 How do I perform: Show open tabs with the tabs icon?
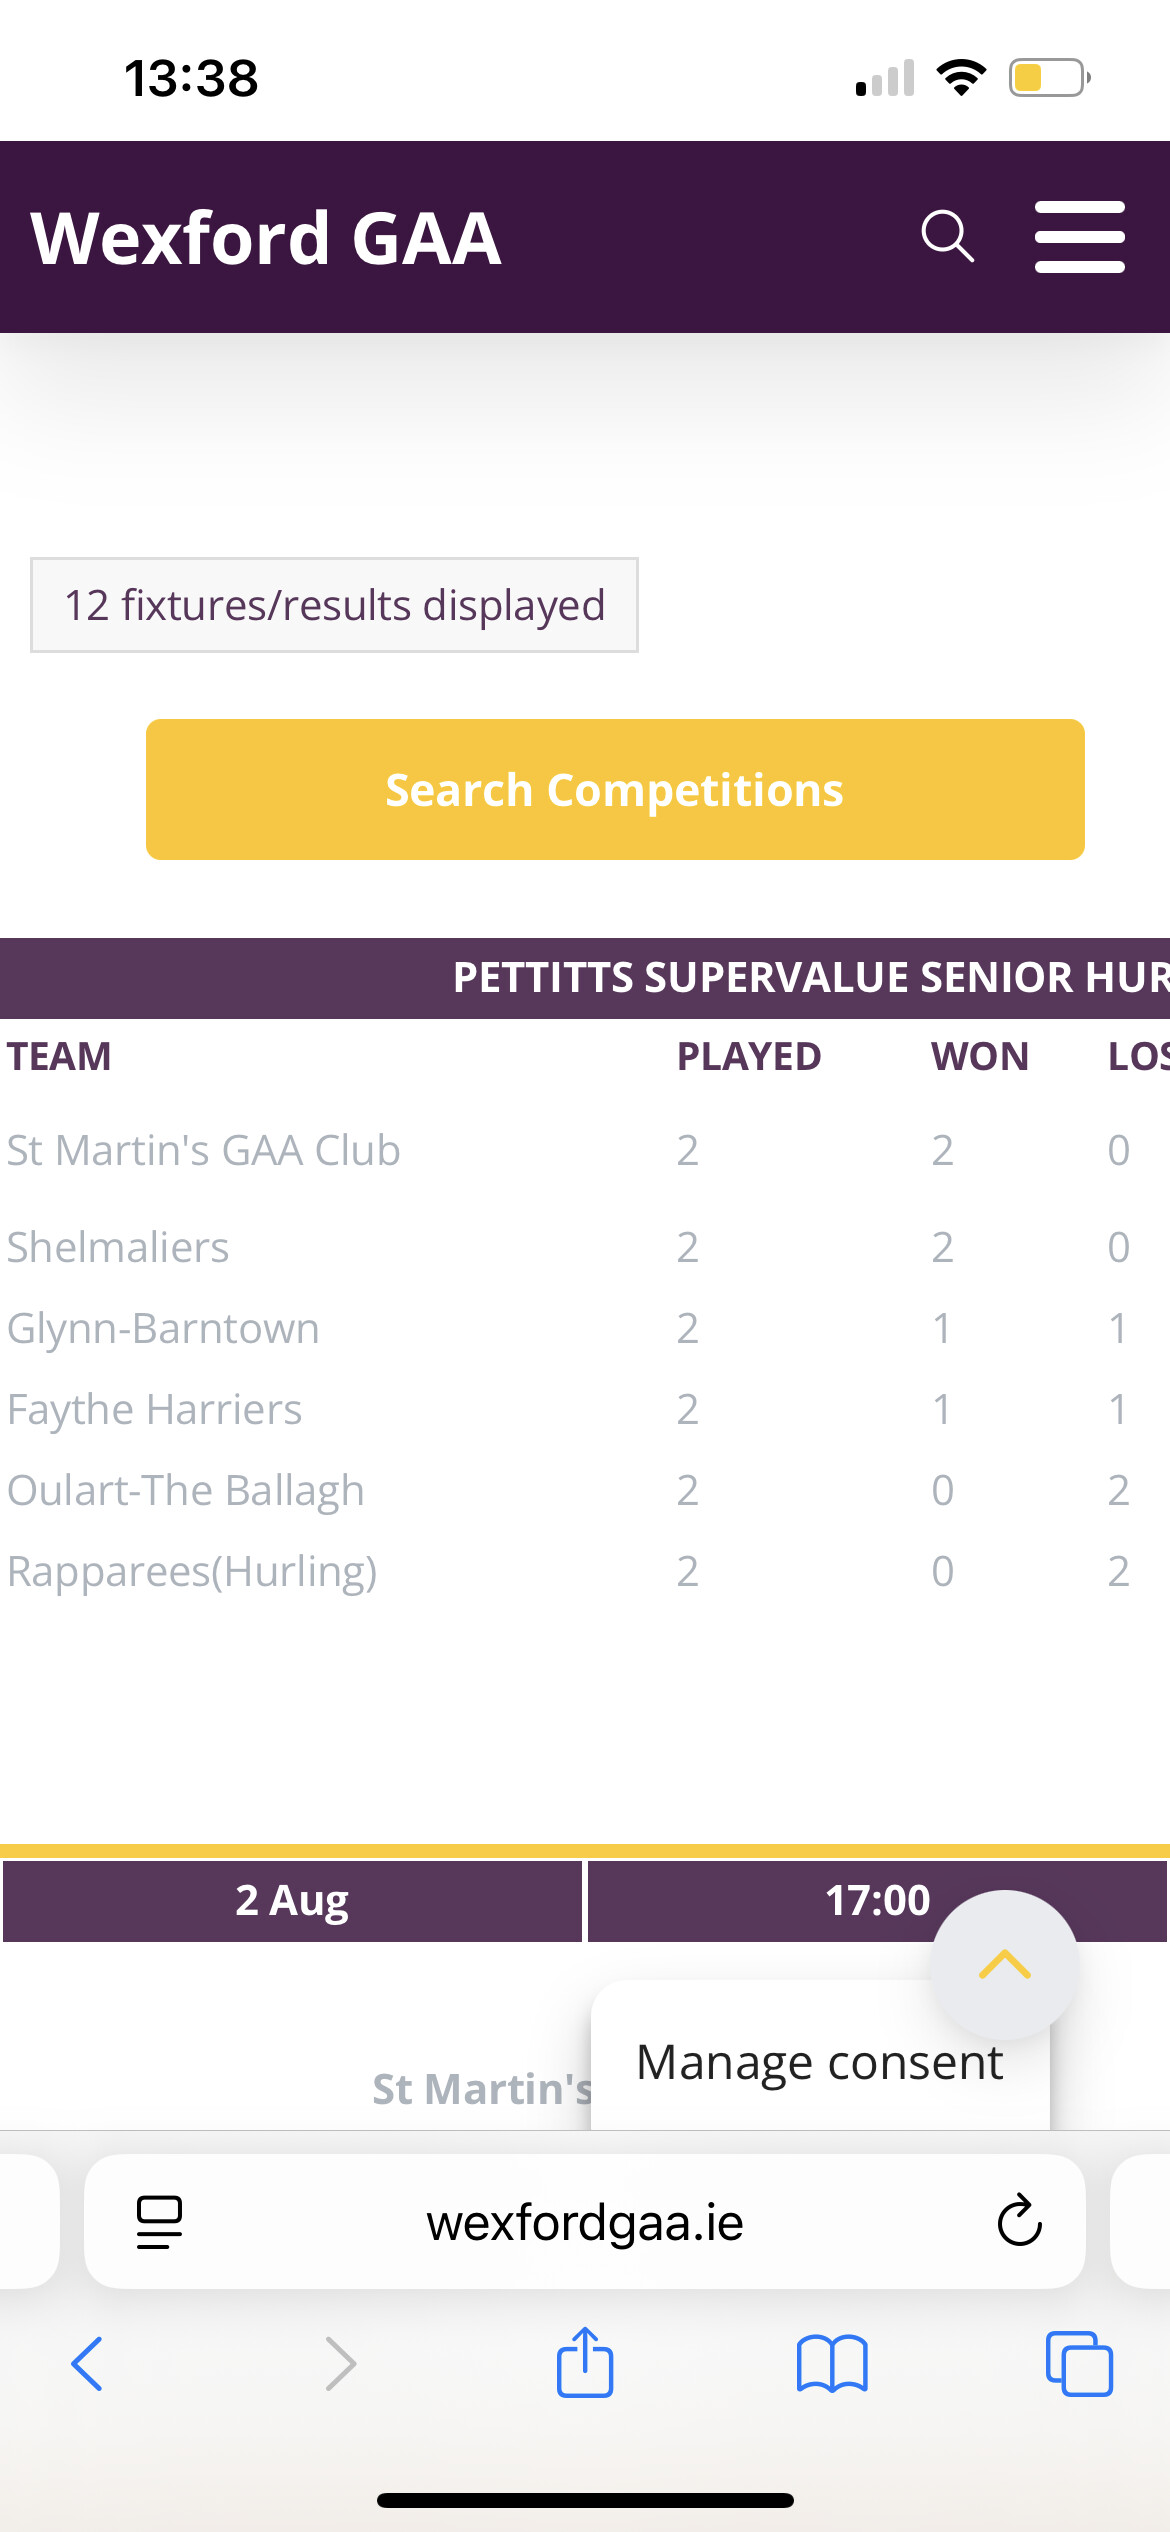point(1079,2364)
